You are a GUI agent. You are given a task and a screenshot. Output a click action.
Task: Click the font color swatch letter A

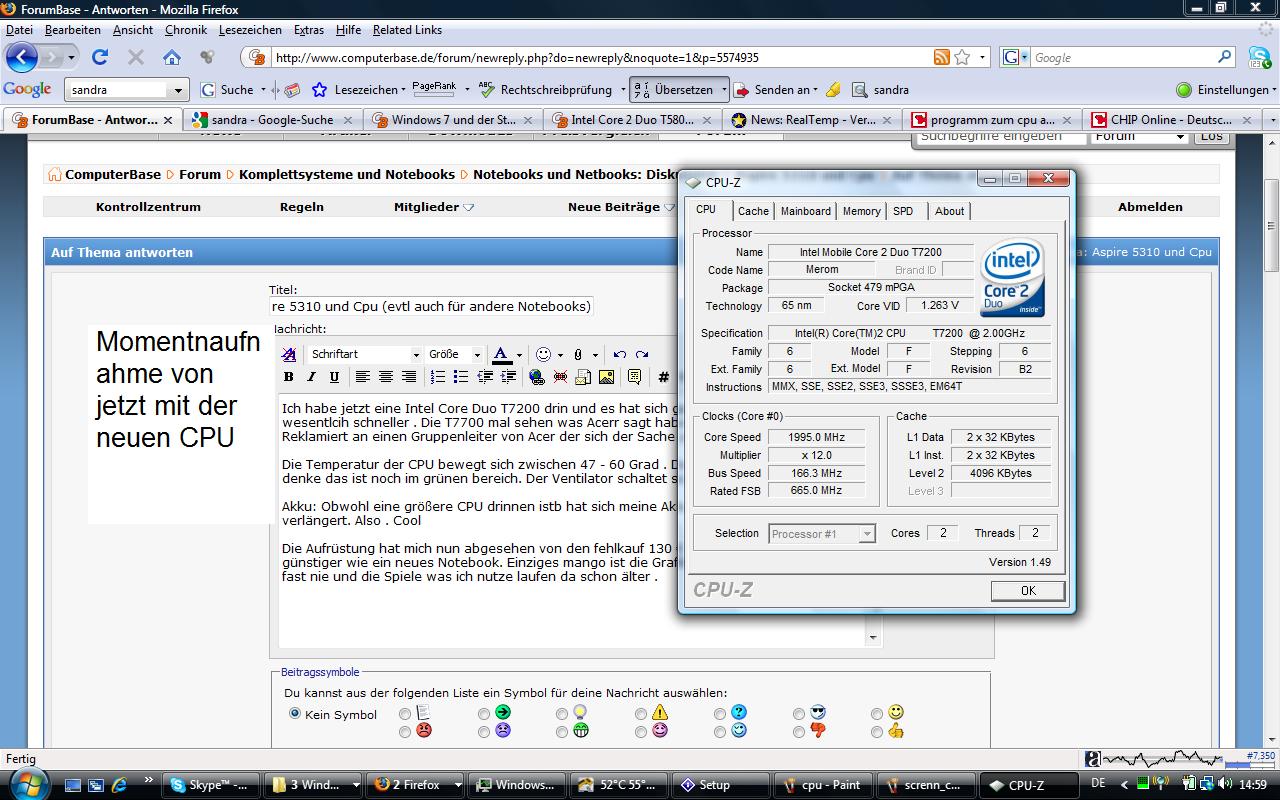click(x=502, y=354)
